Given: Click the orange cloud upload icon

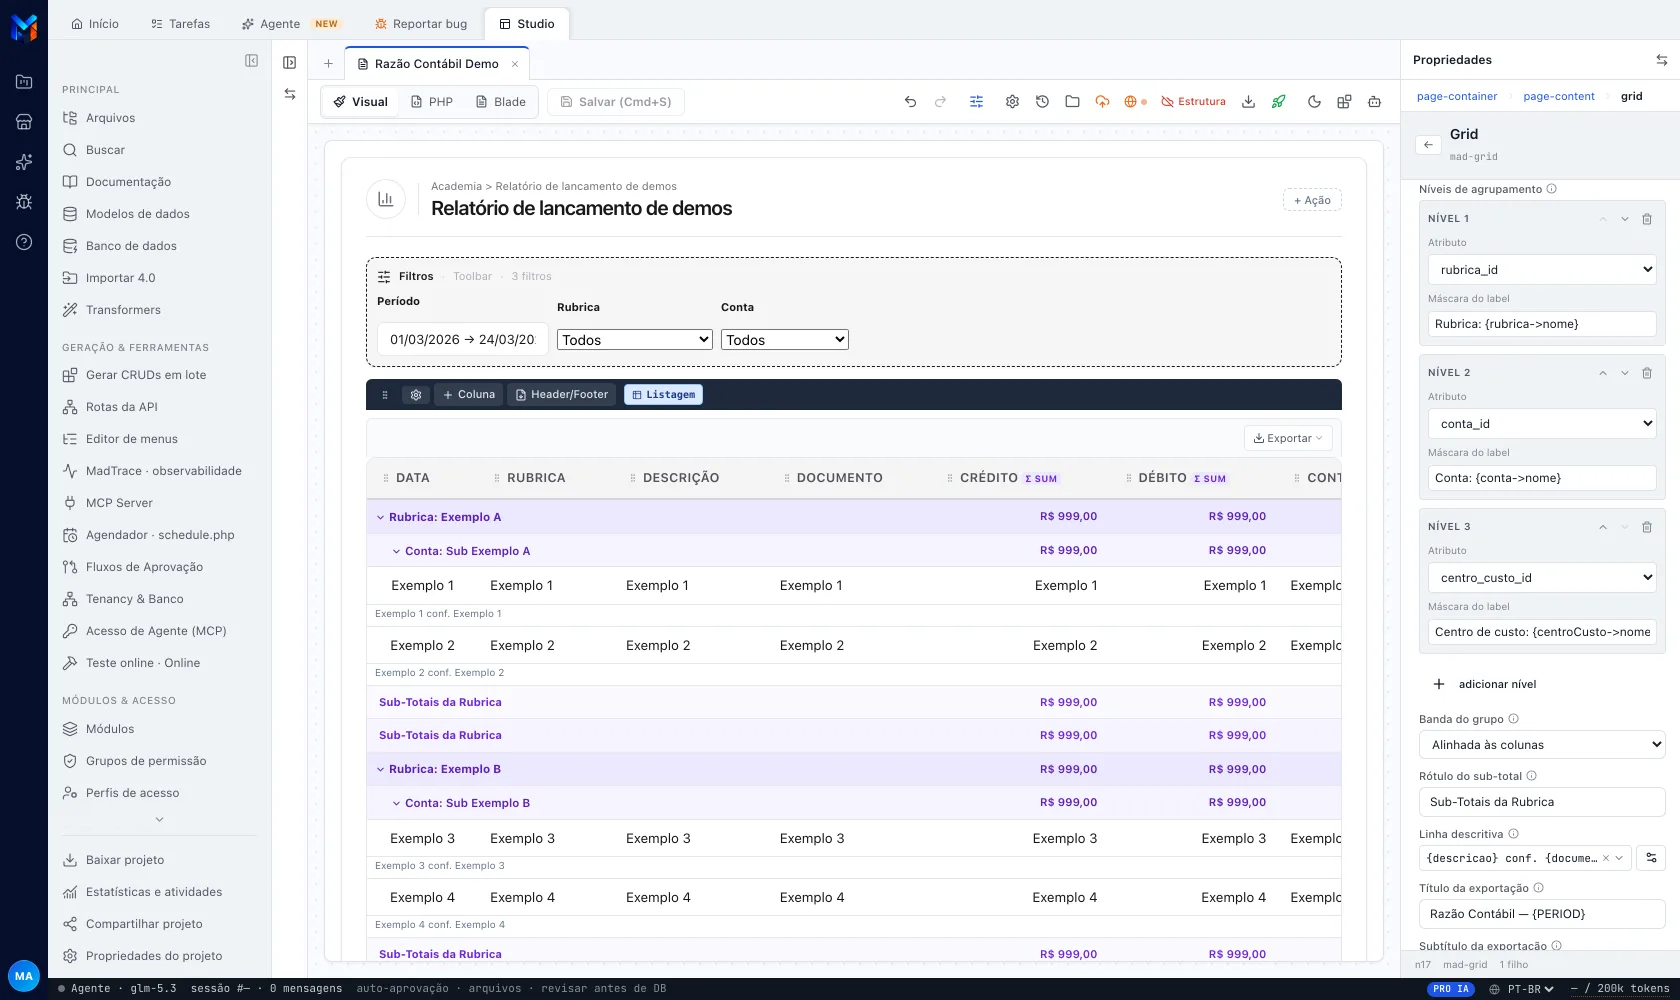Looking at the screenshot, I should pyautogui.click(x=1102, y=102).
